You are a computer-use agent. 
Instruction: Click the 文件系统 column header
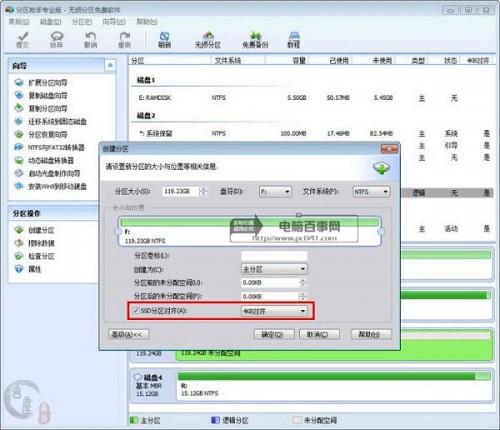point(238,60)
